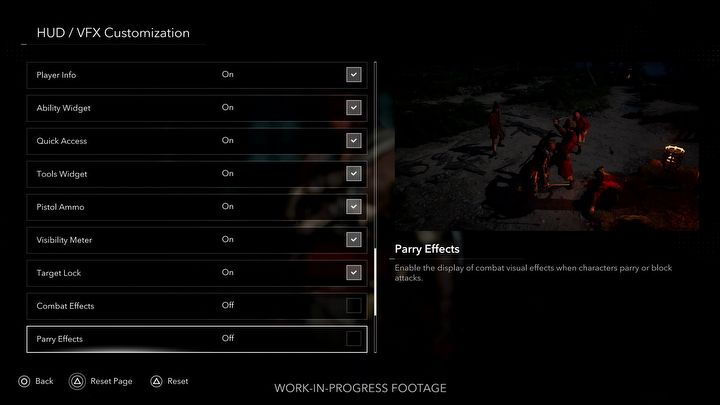This screenshot has width=720, height=405.
Task: Untick the Visibility Meter checkbox
Action: pos(354,240)
